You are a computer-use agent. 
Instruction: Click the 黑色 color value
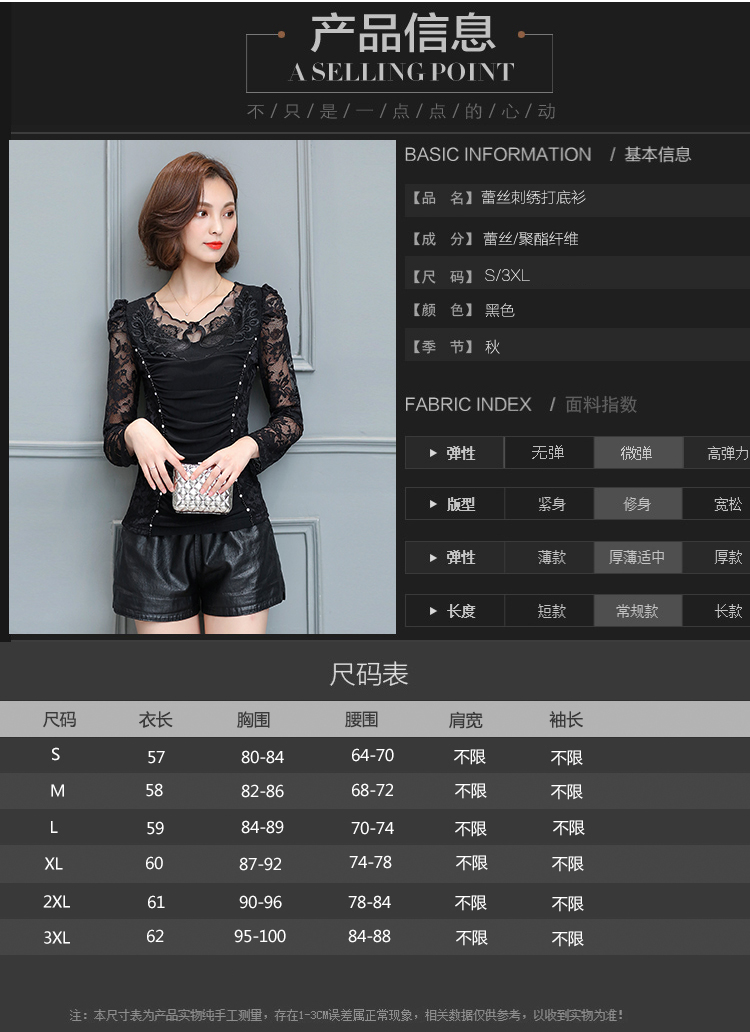[499, 311]
